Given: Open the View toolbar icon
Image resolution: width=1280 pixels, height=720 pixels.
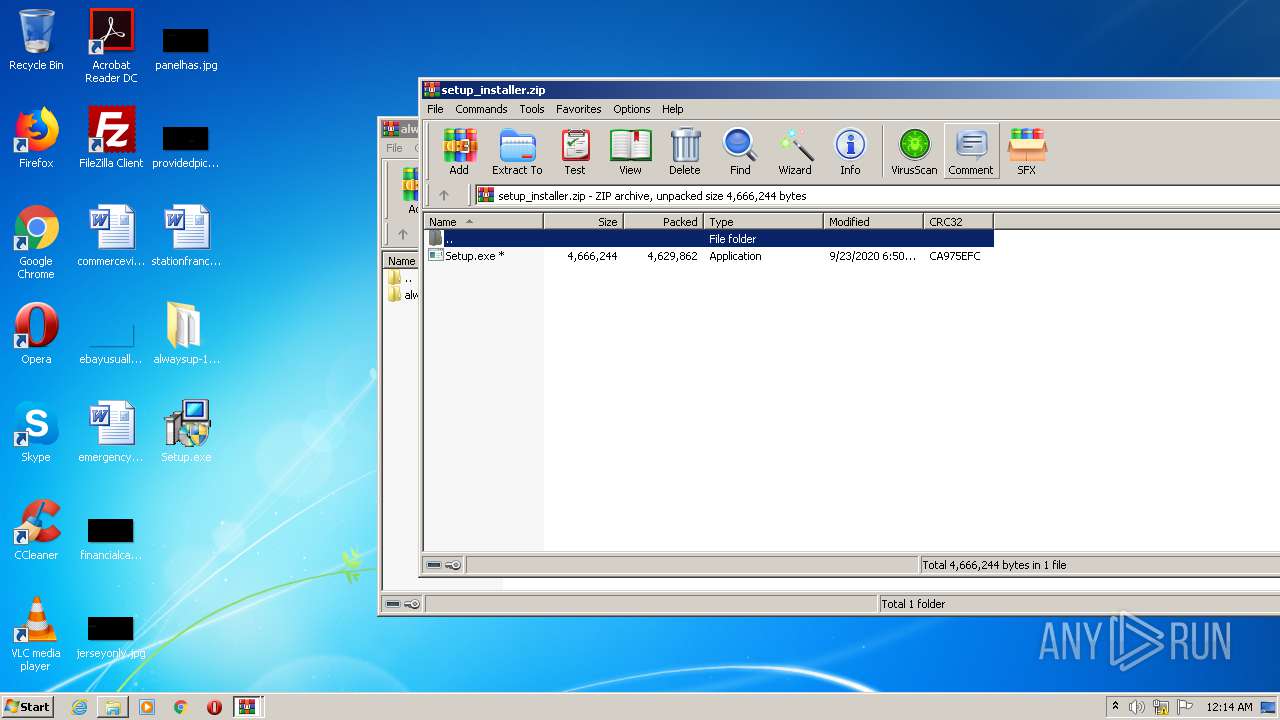Looking at the screenshot, I should coord(630,152).
